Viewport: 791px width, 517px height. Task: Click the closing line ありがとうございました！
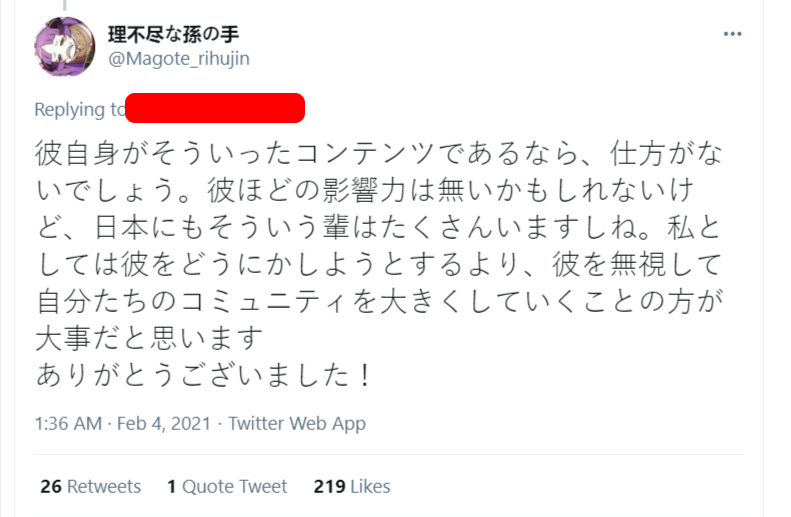[205, 377]
